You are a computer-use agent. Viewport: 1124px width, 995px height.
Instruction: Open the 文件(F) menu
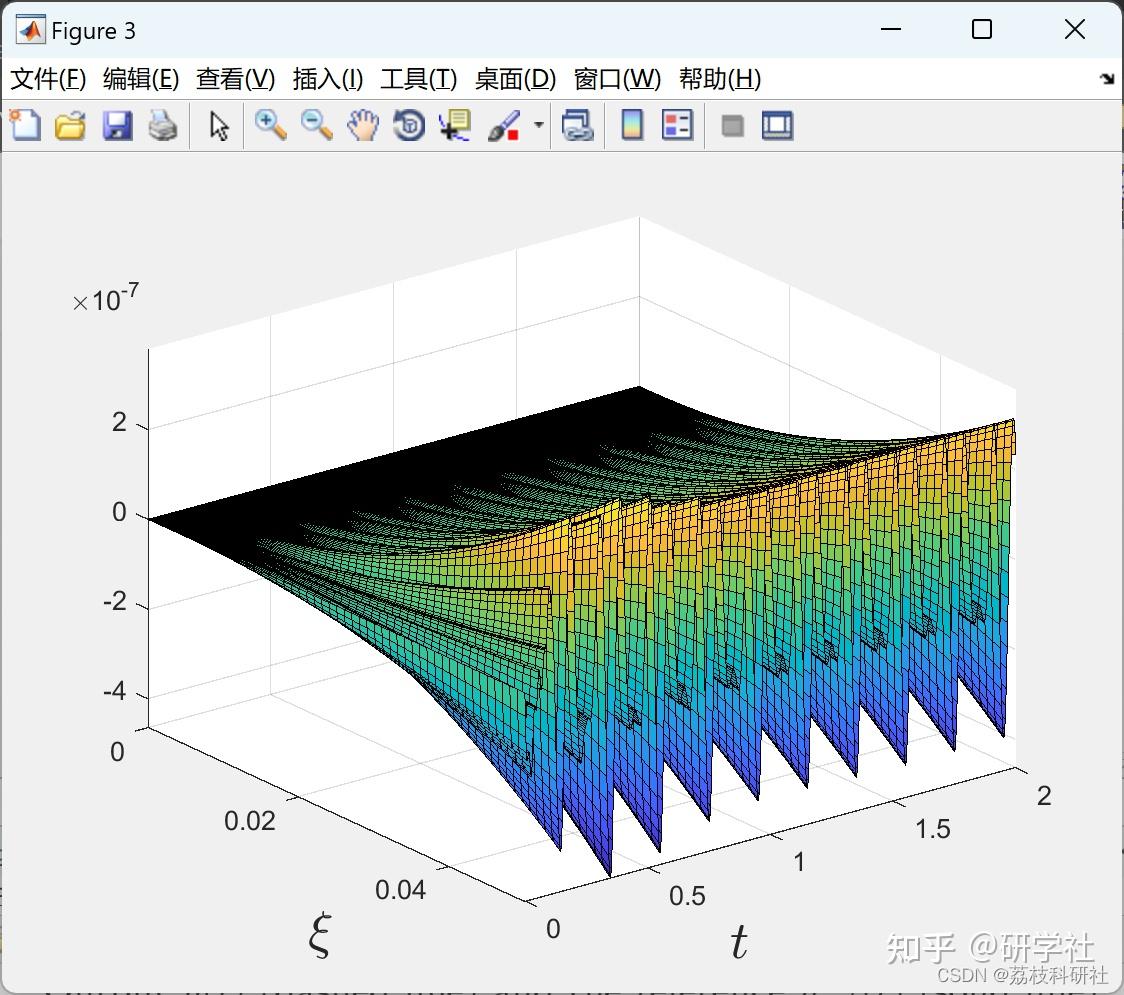48,79
